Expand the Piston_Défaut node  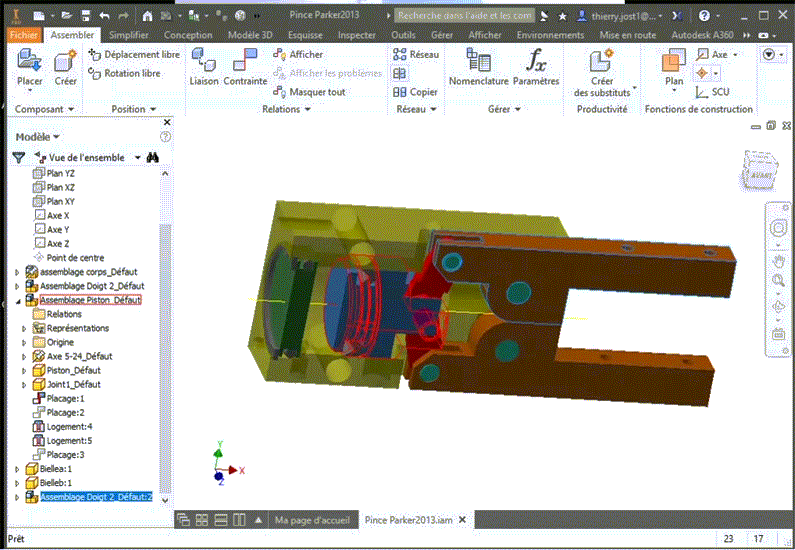click(24, 371)
